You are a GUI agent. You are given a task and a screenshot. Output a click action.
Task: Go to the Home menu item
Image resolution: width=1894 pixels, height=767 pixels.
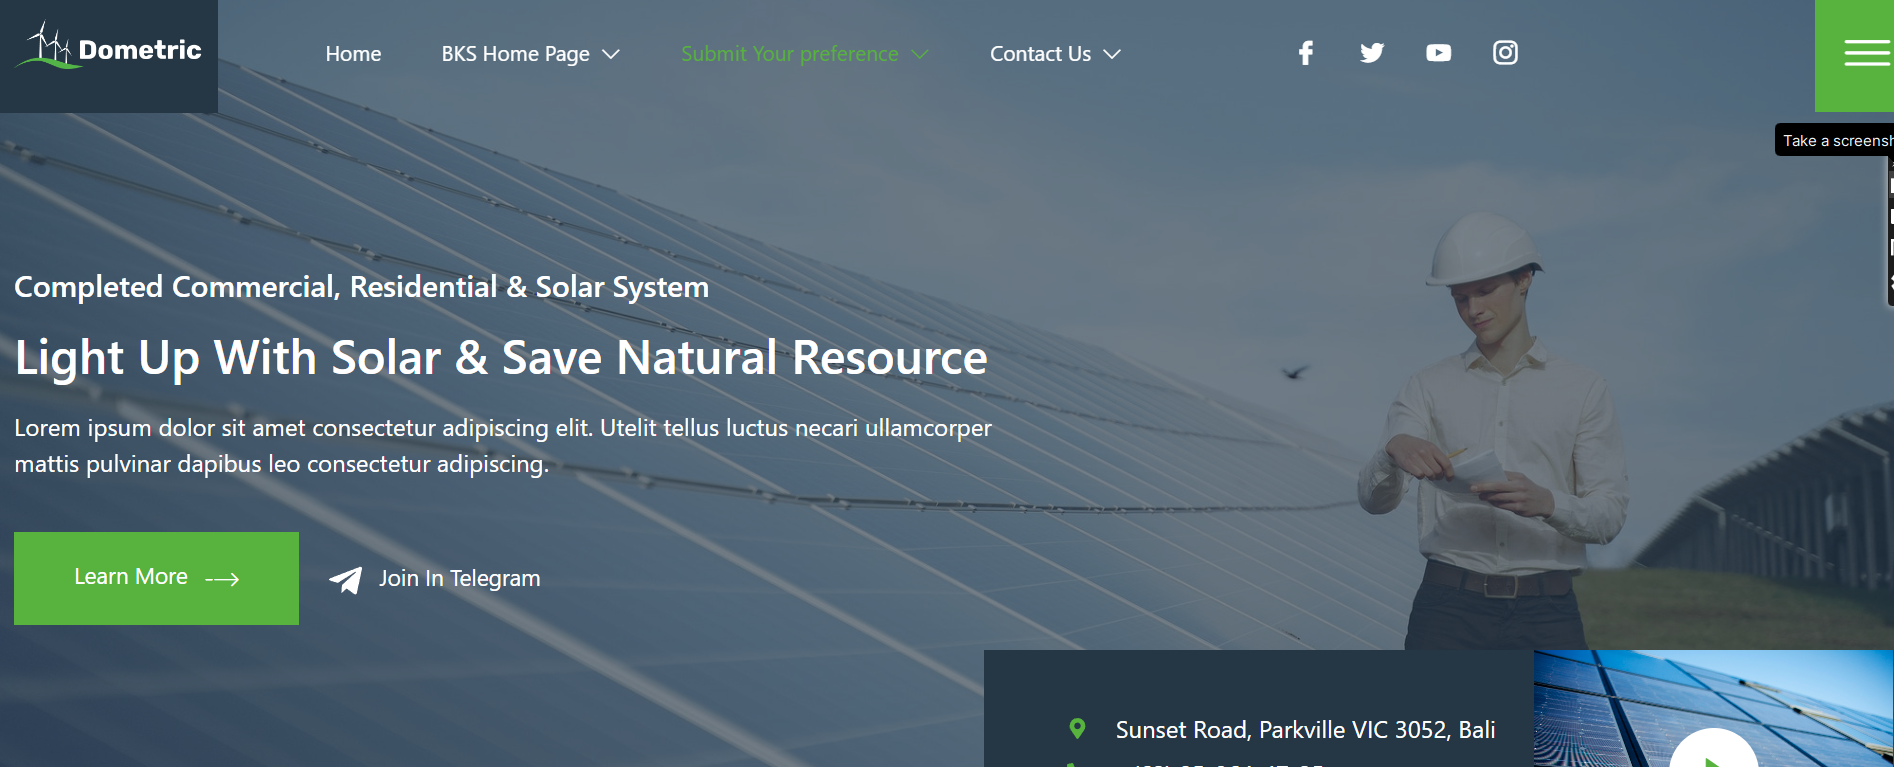click(x=353, y=54)
